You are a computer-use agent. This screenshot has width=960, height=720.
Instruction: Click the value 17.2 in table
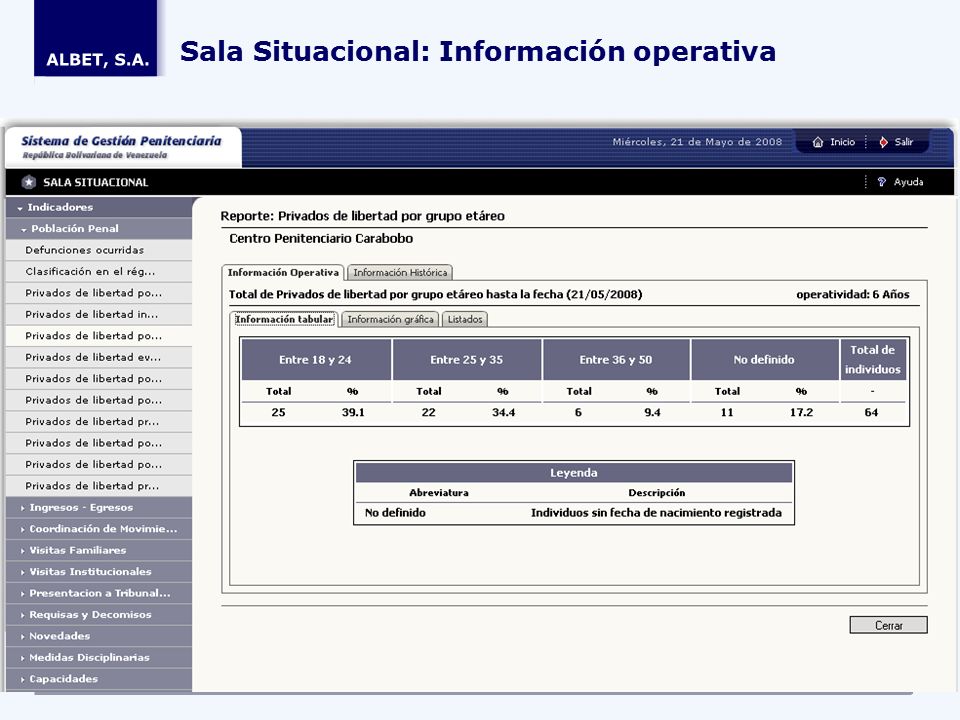coord(801,412)
